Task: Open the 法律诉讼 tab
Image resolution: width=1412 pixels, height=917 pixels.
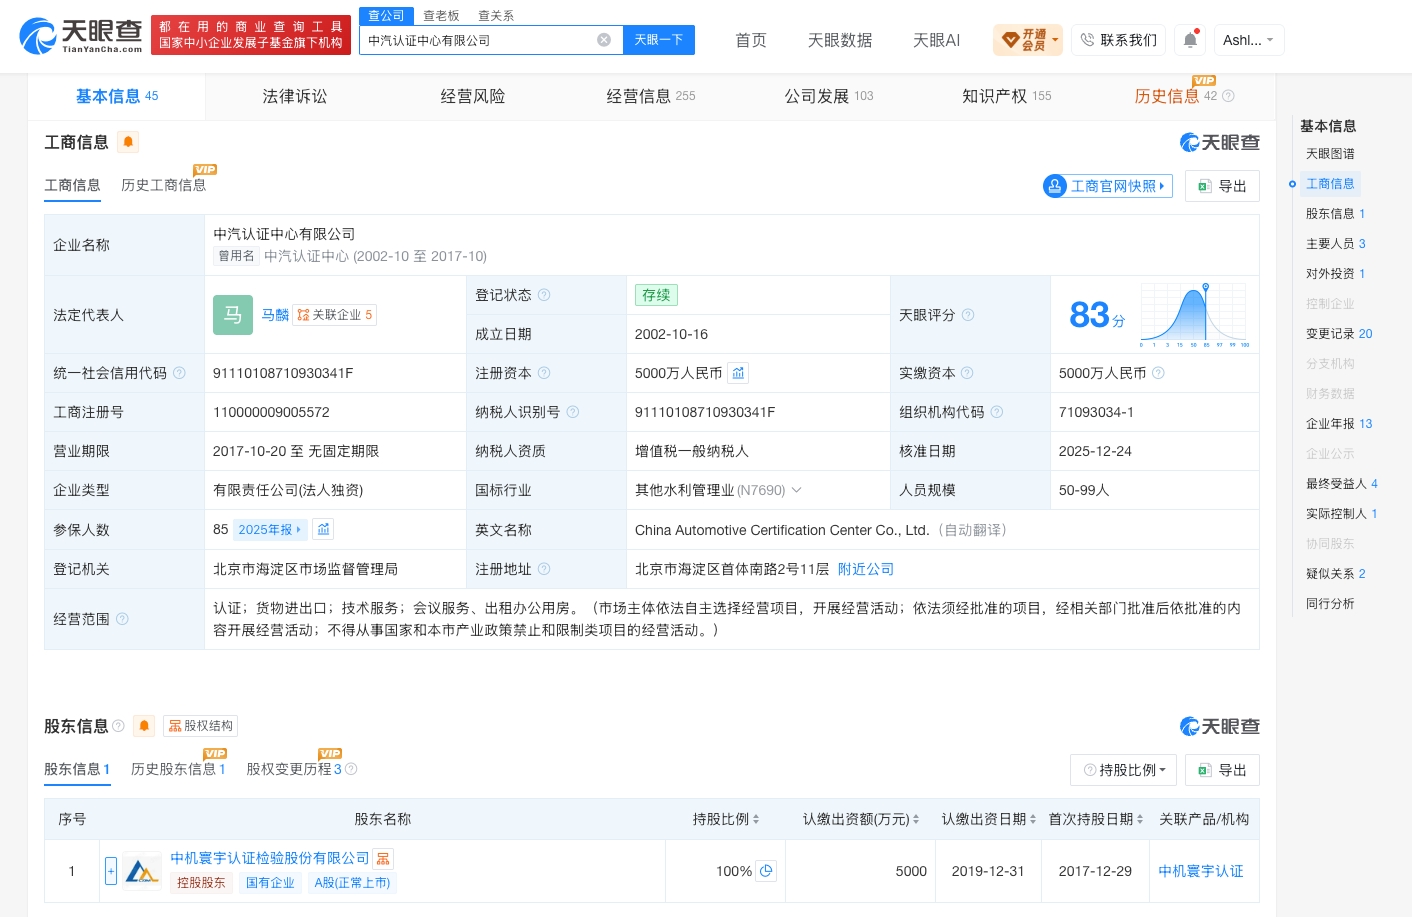Action: [x=295, y=96]
